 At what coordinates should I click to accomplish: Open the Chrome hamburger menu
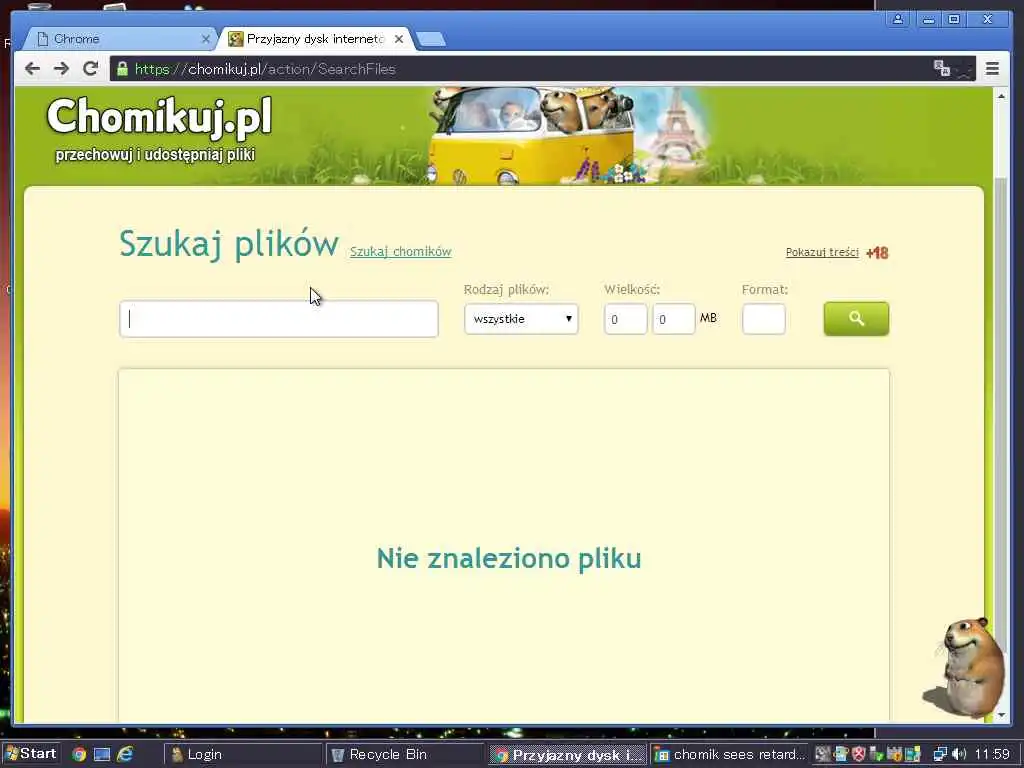pyautogui.click(x=992, y=69)
